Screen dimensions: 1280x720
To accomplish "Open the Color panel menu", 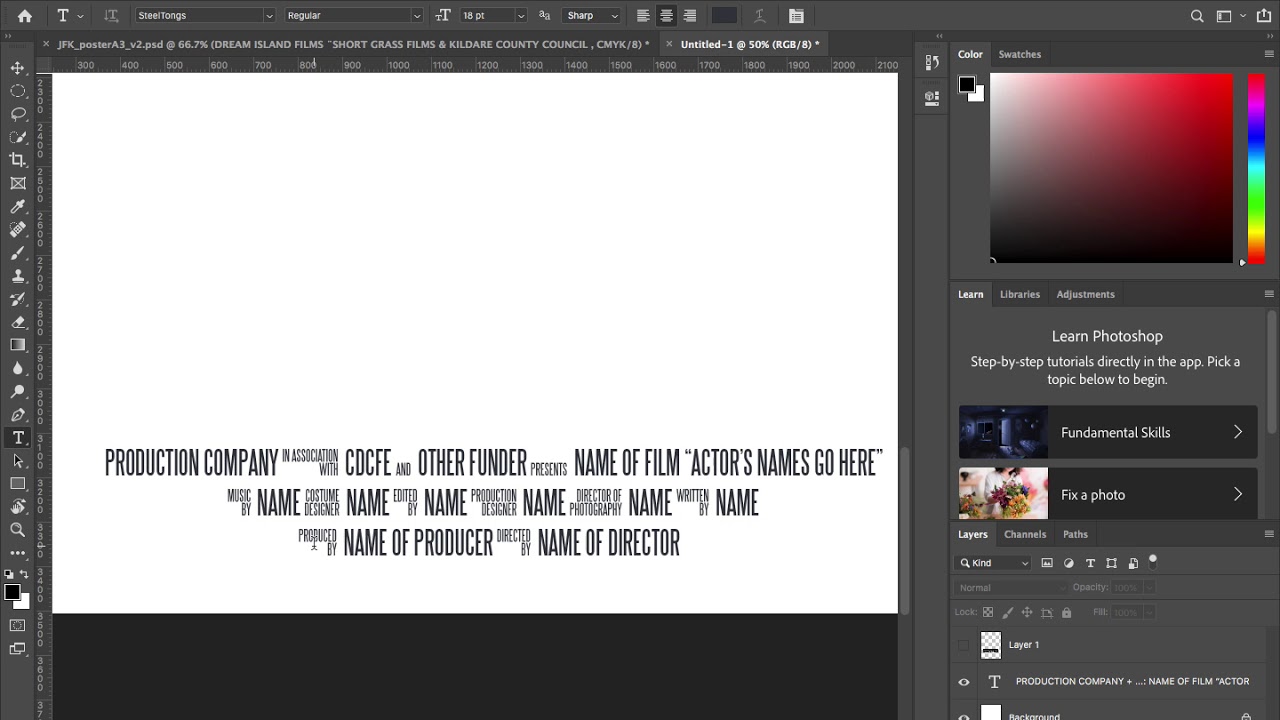I will point(1269,54).
